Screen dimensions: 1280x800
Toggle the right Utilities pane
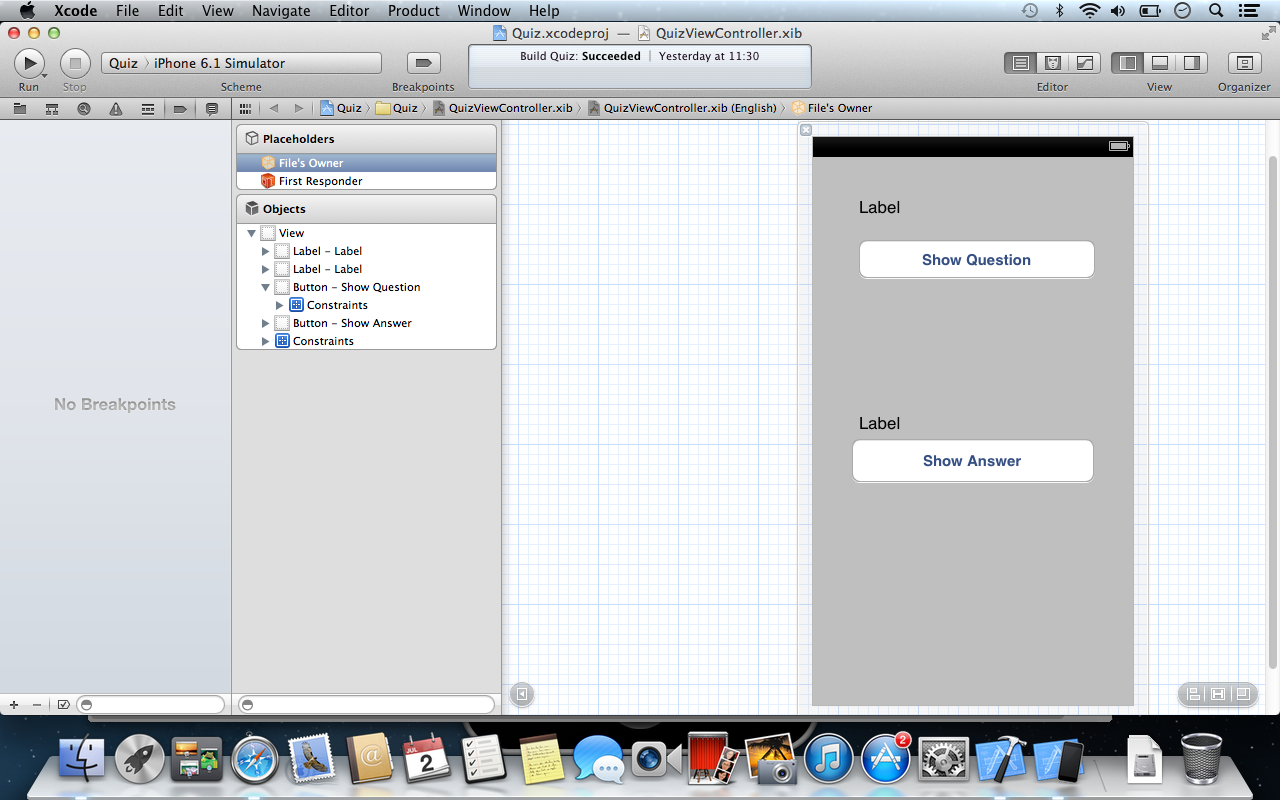(1192, 63)
